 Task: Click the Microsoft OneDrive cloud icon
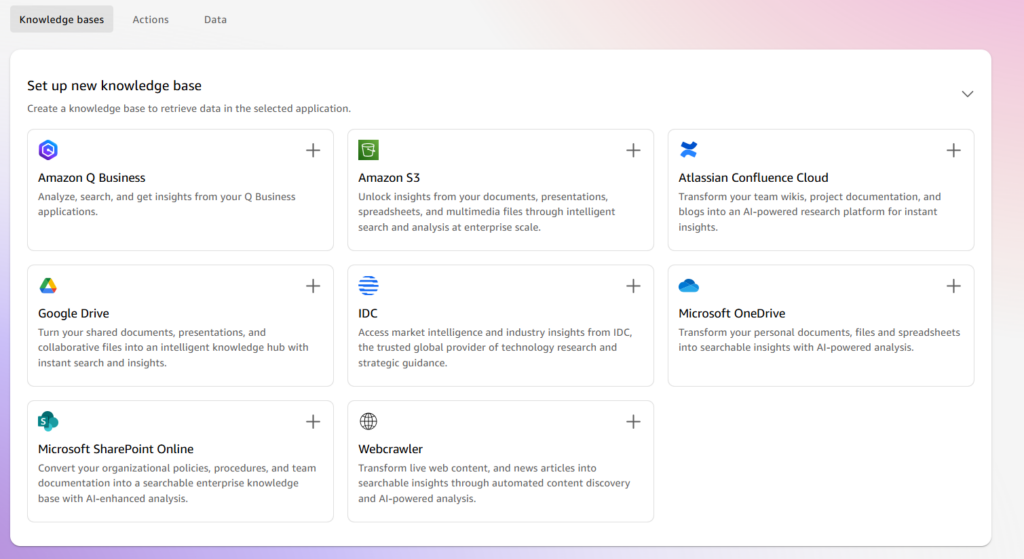point(688,286)
